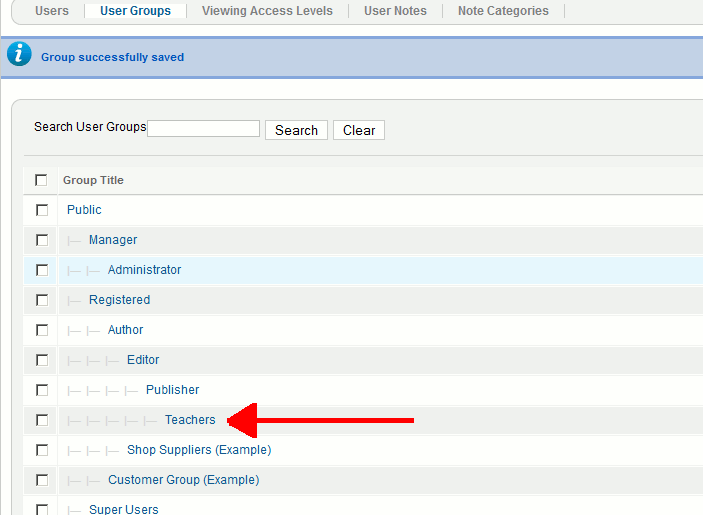Click the Registered group link

tap(119, 300)
